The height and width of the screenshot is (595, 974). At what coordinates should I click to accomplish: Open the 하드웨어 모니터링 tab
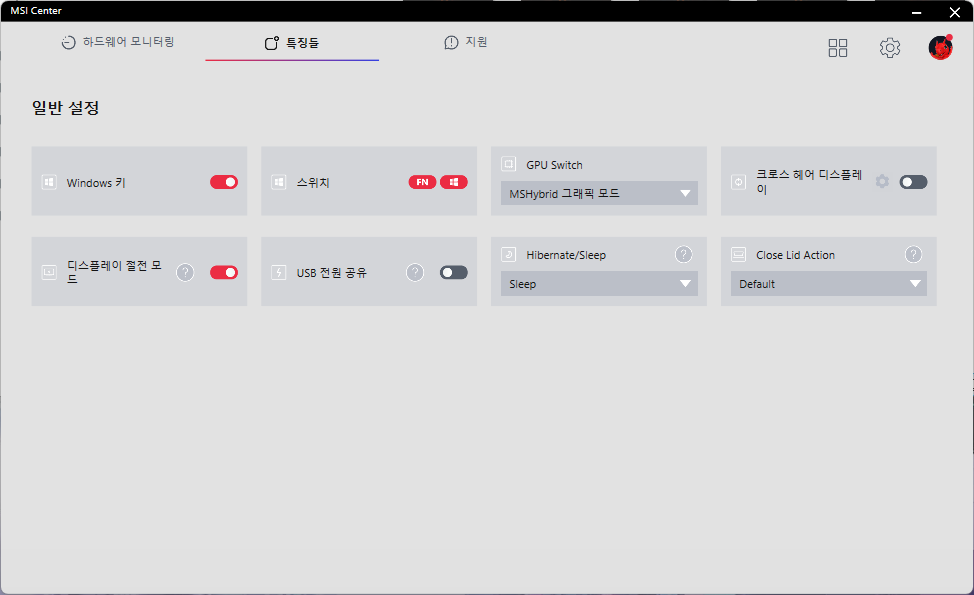pos(118,42)
